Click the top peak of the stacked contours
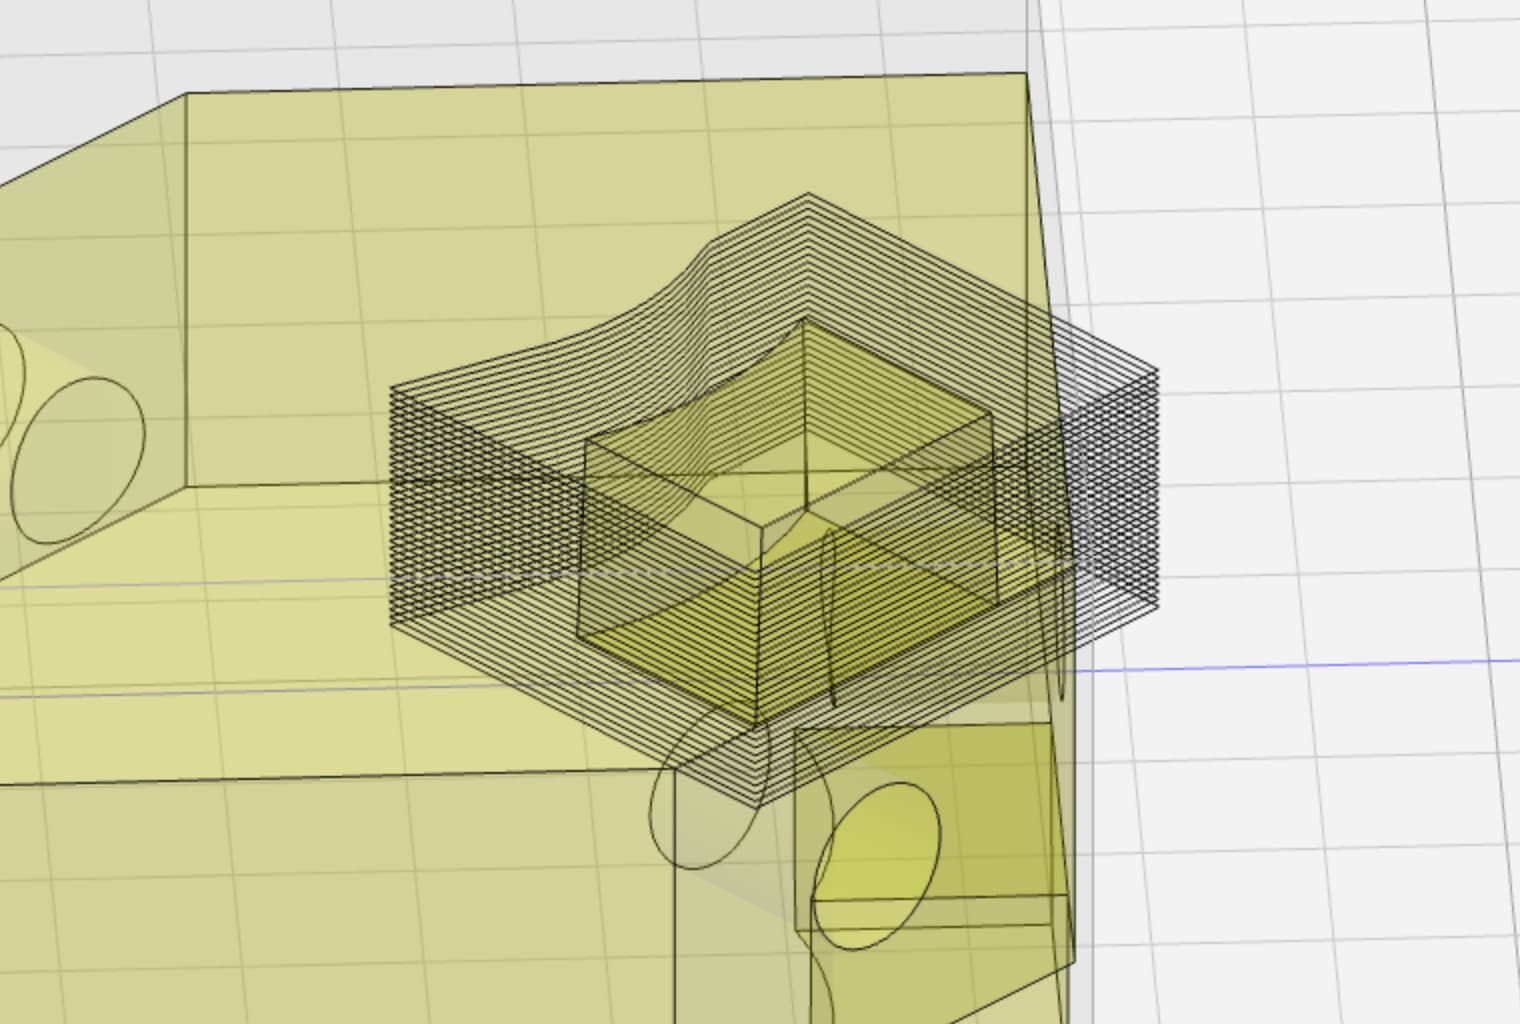The image size is (1520, 1024). pyautogui.click(x=808, y=195)
